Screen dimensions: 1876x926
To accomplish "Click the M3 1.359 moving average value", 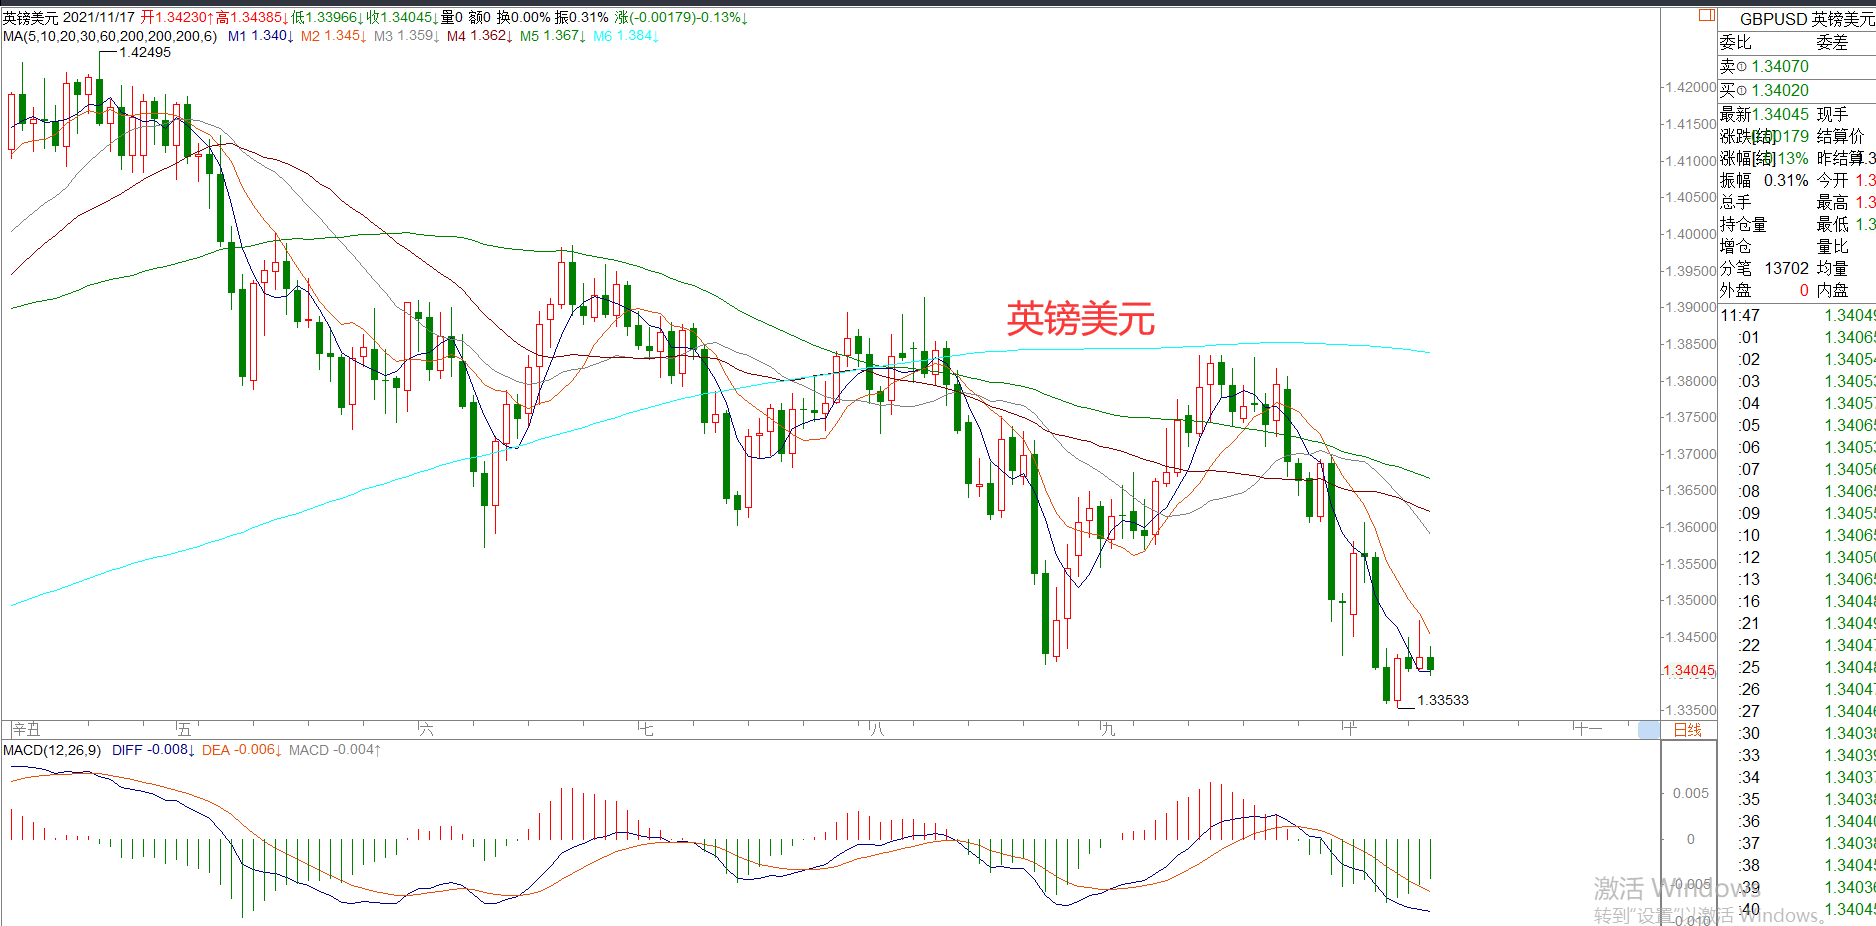I will click(406, 36).
